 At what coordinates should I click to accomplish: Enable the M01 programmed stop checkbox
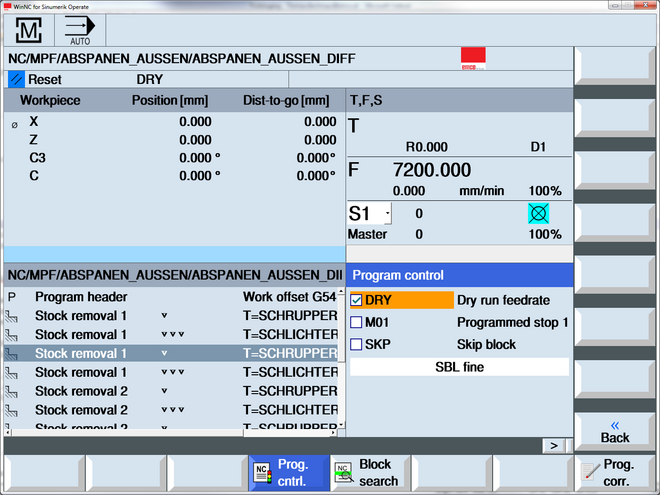tap(357, 322)
